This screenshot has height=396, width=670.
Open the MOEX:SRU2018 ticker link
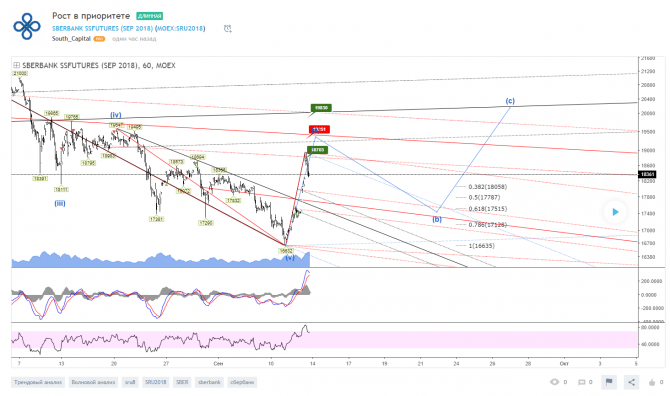click(180, 29)
